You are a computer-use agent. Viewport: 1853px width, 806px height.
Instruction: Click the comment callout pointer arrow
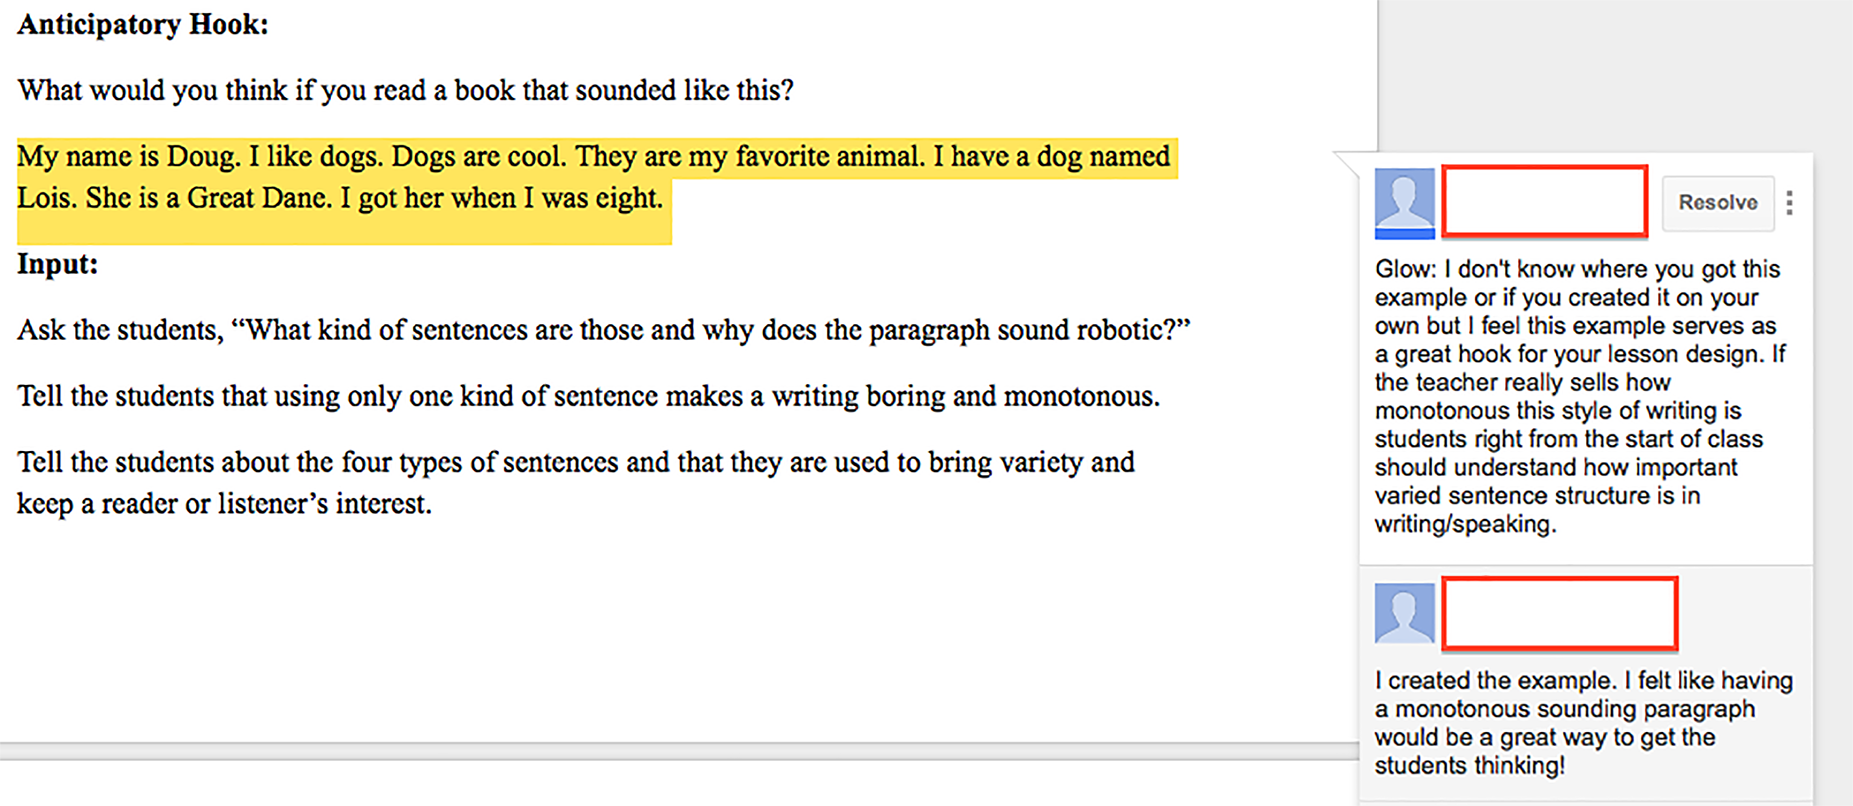(x=1346, y=162)
